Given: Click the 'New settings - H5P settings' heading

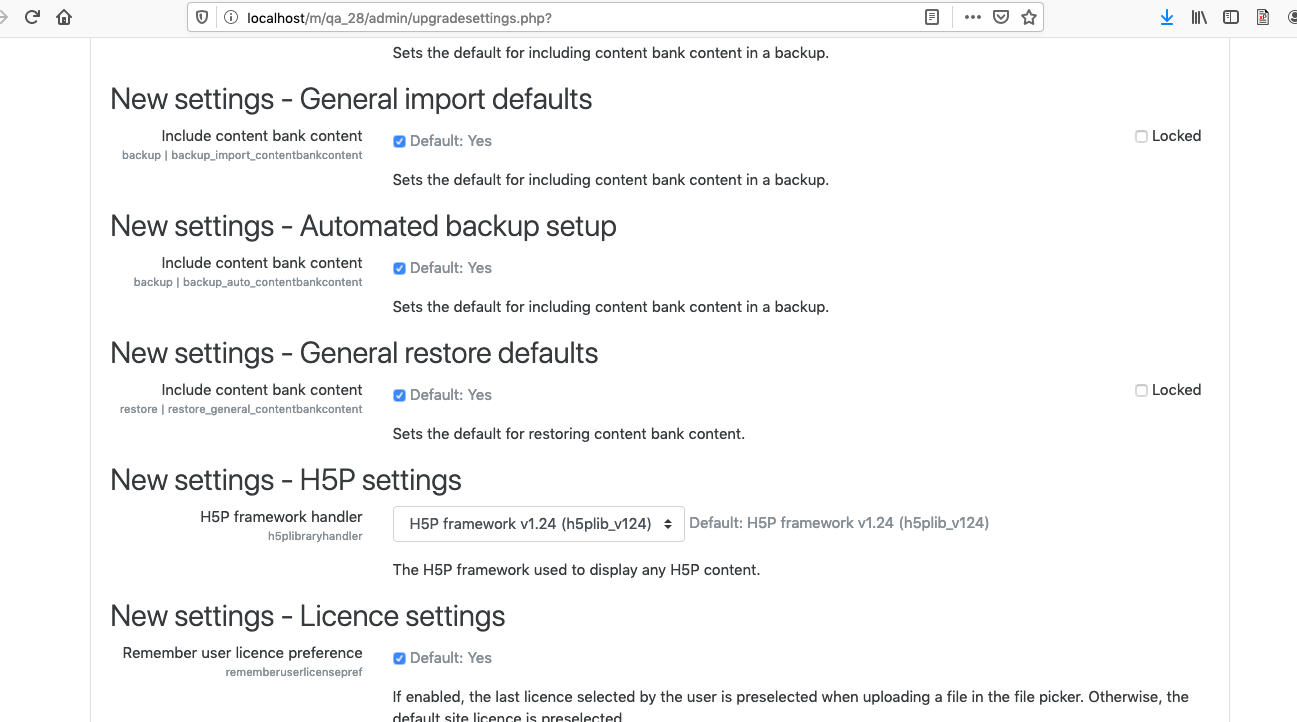Looking at the screenshot, I should coord(286,480).
